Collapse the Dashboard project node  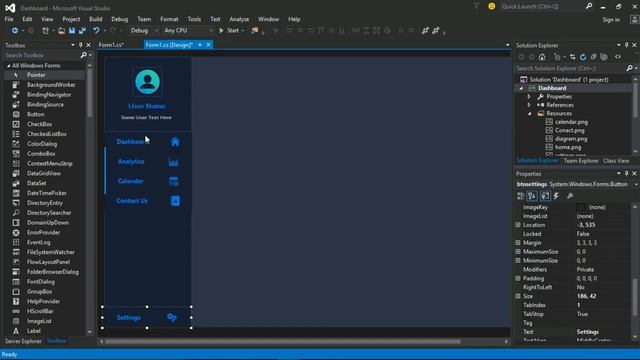point(521,88)
